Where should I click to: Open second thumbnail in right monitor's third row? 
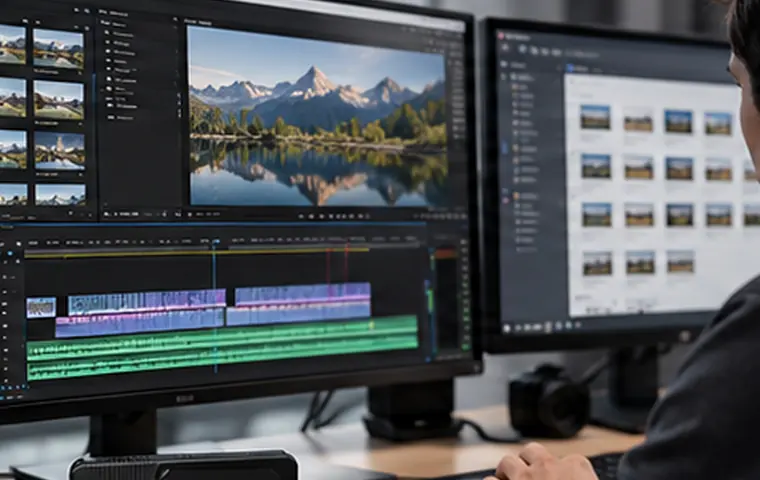point(638,214)
